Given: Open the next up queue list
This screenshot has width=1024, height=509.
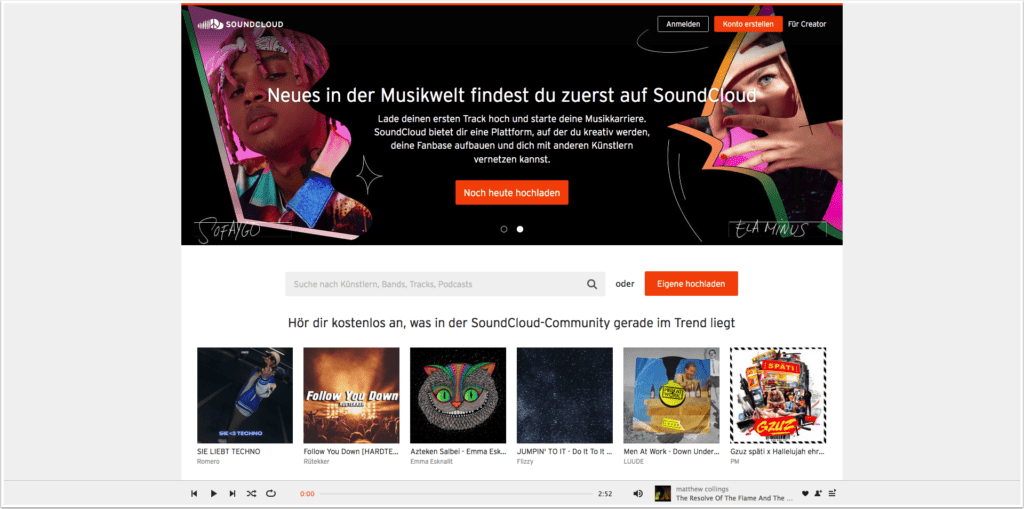Looking at the screenshot, I should 832,493.
